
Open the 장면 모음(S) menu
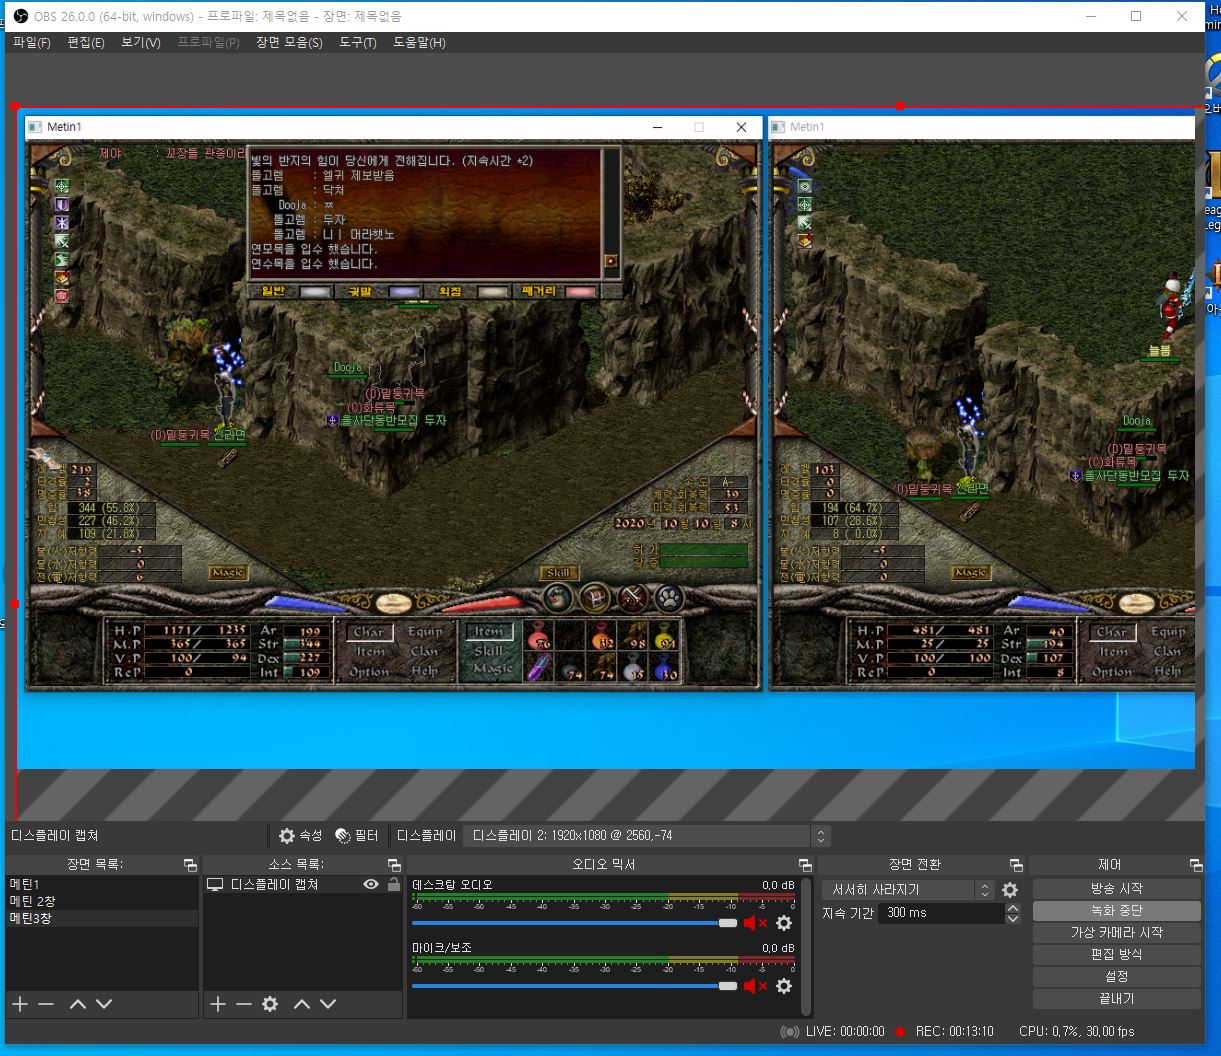[x=289, y=43]
